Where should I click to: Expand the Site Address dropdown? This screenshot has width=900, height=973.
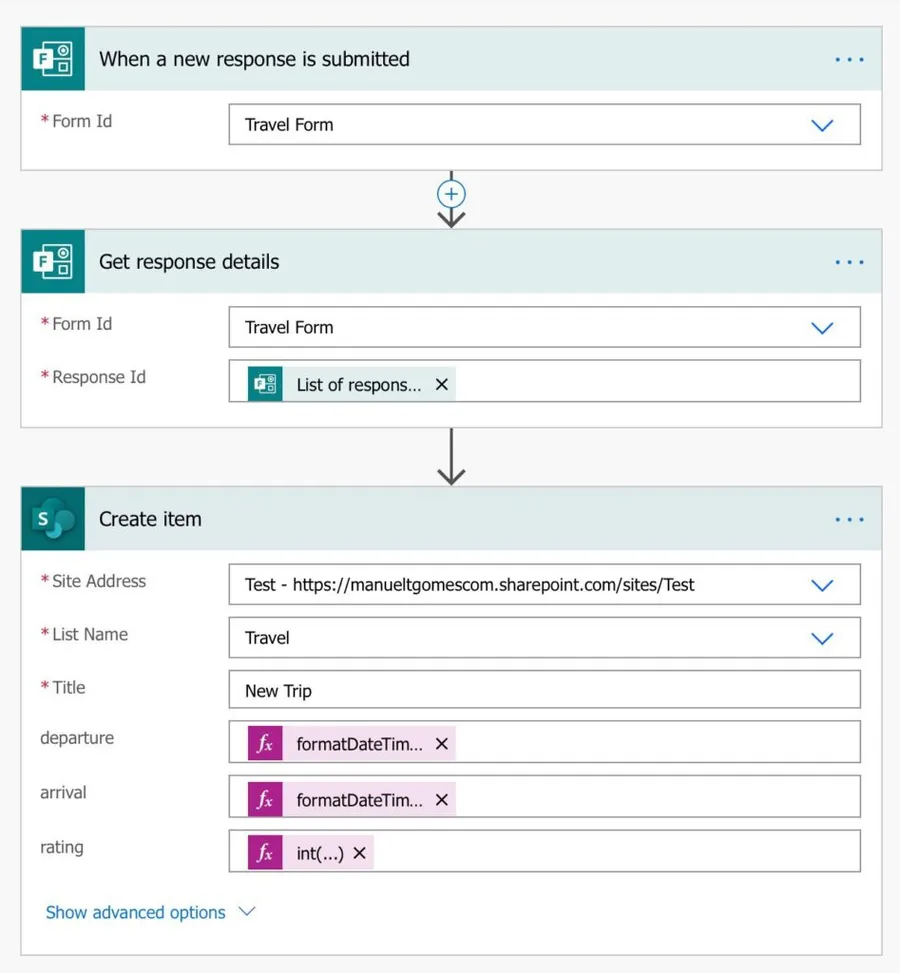pyautogui.click(x=822, y=585)
